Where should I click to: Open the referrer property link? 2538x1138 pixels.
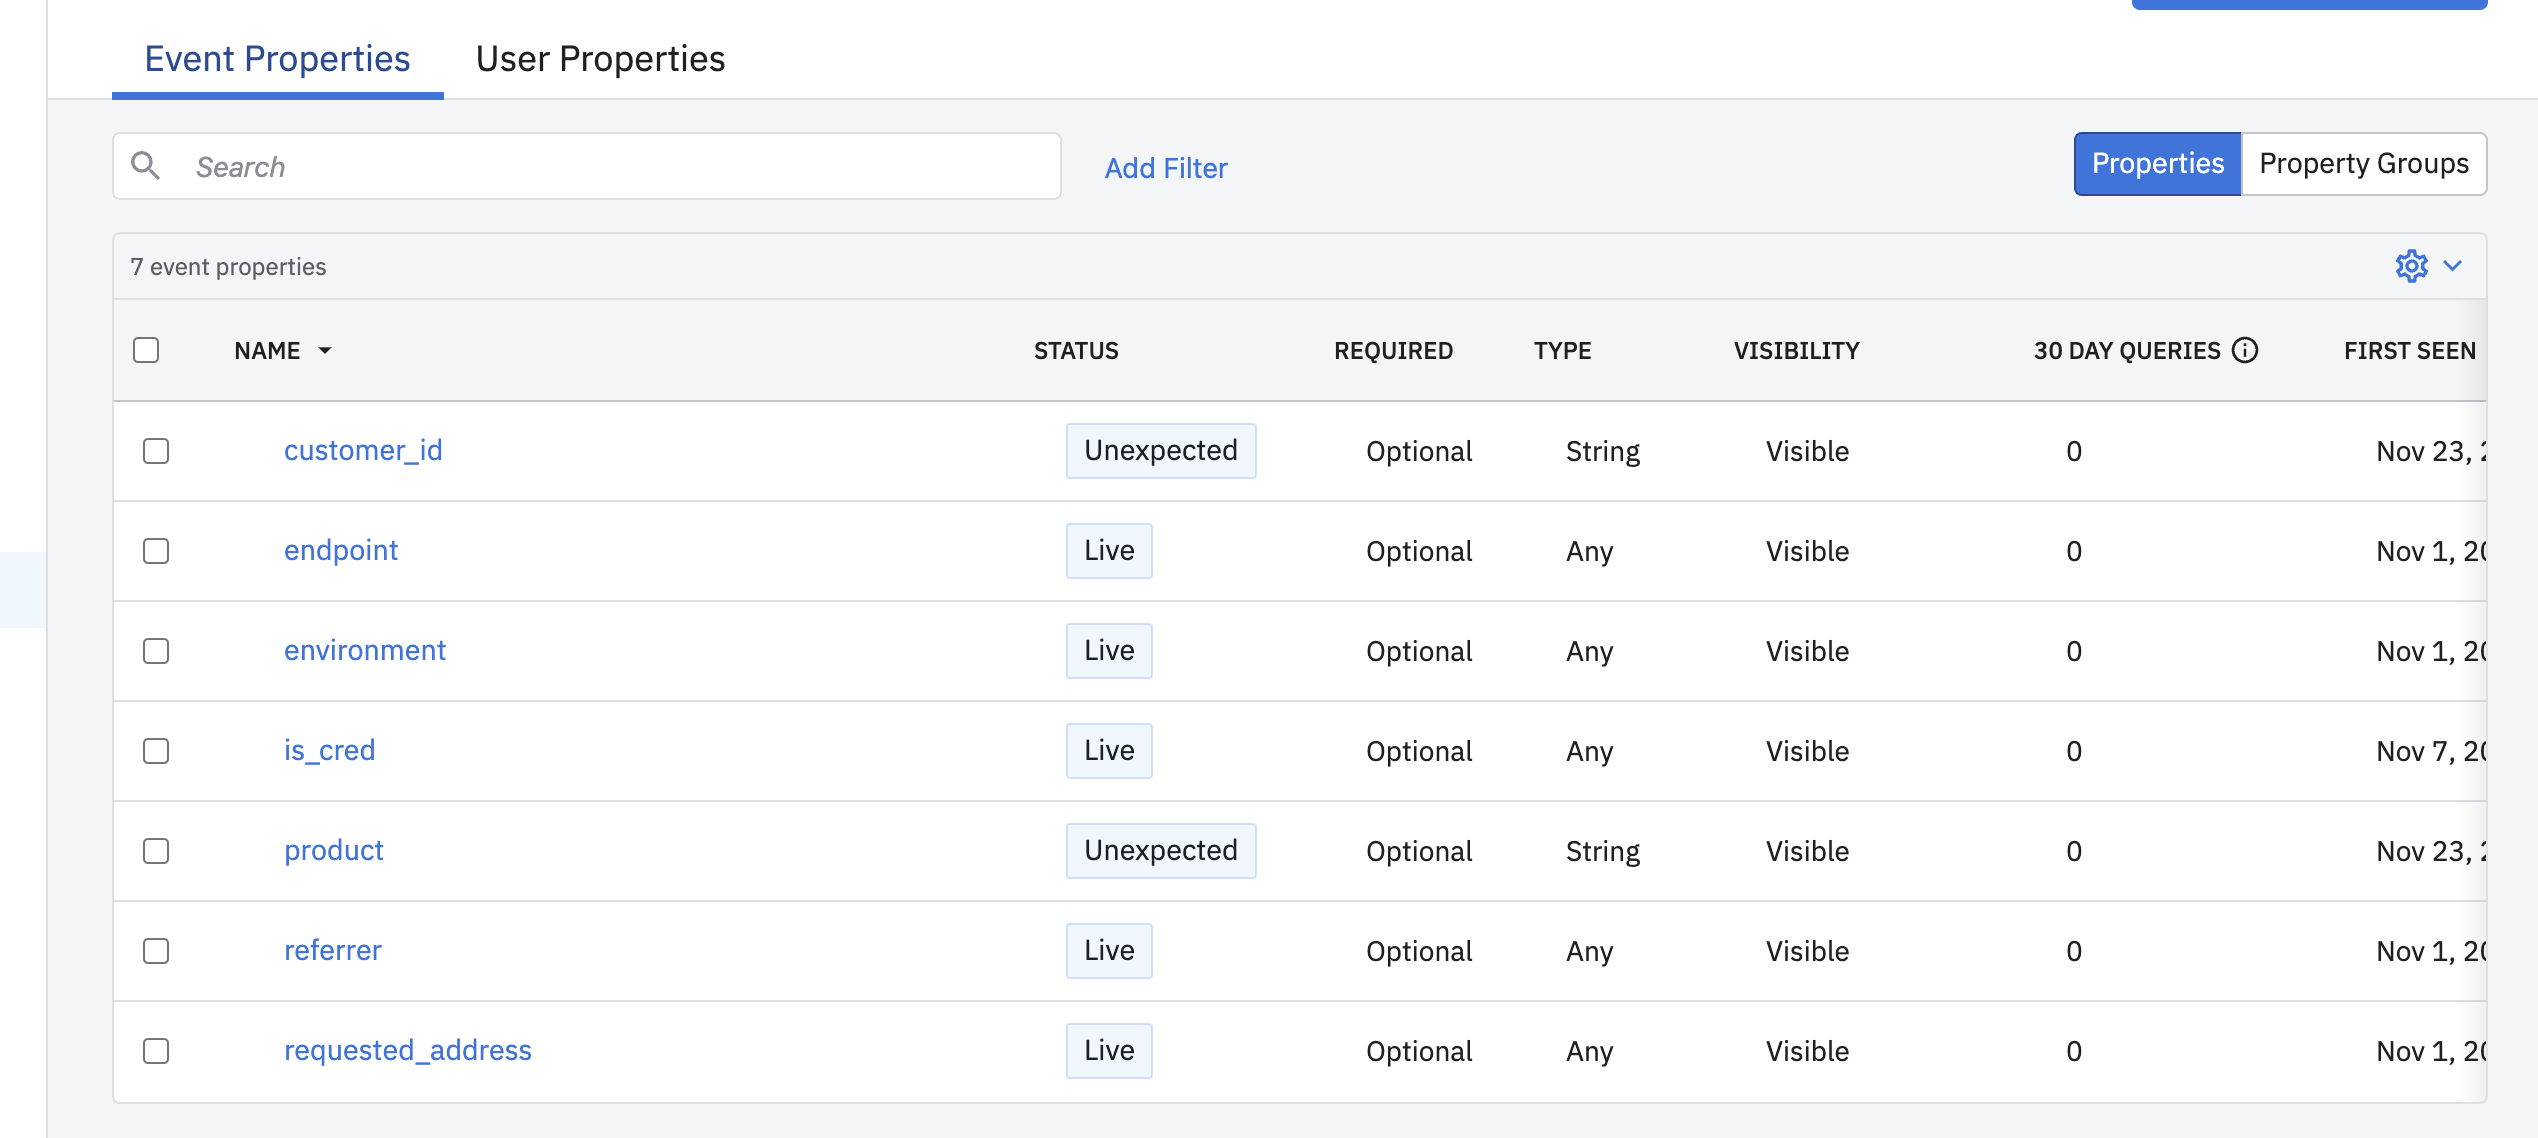pyautogui.click(x=333, y=950)
